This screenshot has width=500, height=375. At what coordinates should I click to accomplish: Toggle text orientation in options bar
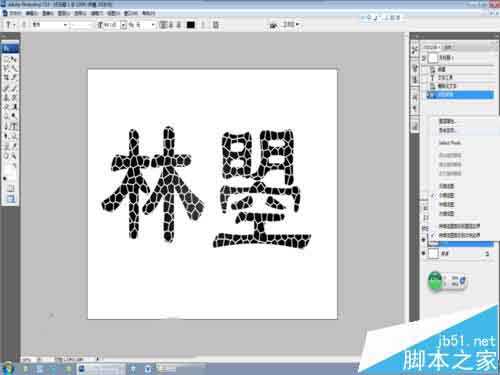[x=24, y=25]
